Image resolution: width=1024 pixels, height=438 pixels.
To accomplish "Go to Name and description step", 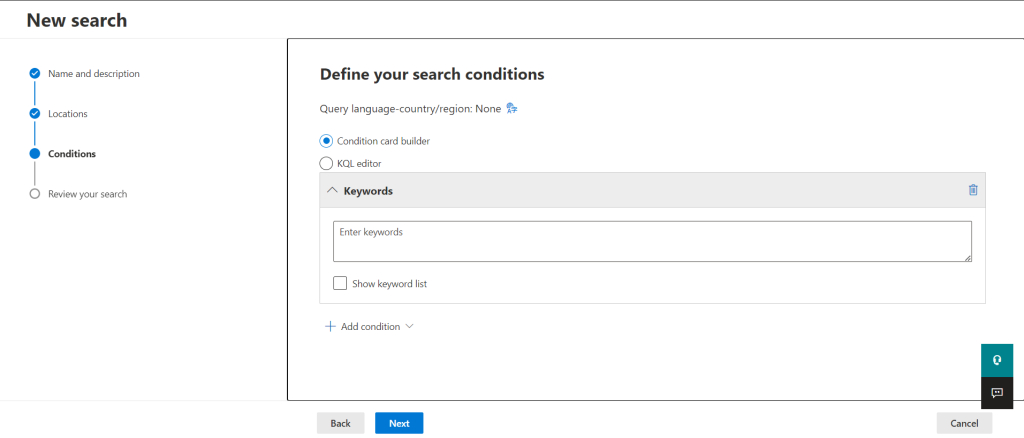I will click(x=94, y=74).
